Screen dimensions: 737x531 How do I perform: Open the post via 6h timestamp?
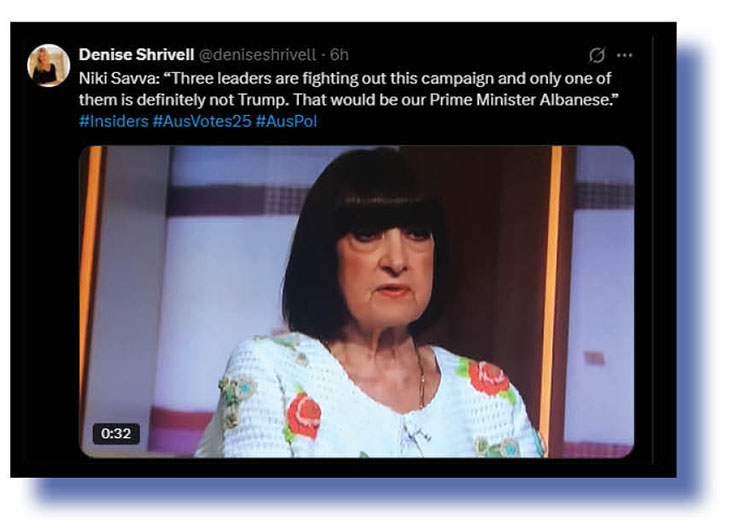tap(339, 55)
